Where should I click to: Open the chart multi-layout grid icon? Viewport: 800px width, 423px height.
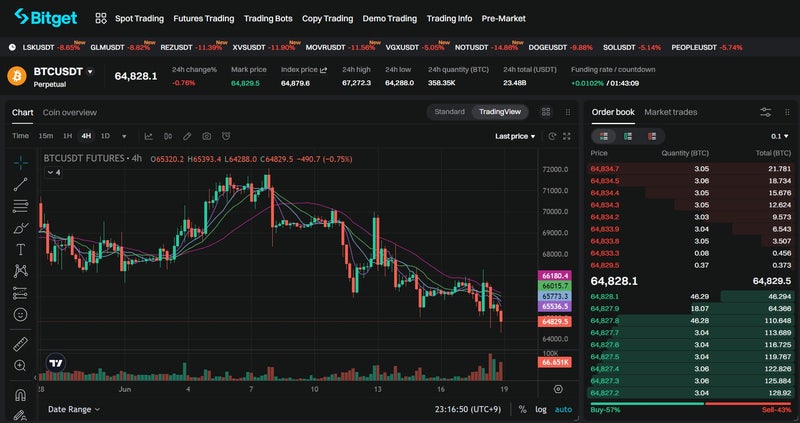(x=546, y=112)
